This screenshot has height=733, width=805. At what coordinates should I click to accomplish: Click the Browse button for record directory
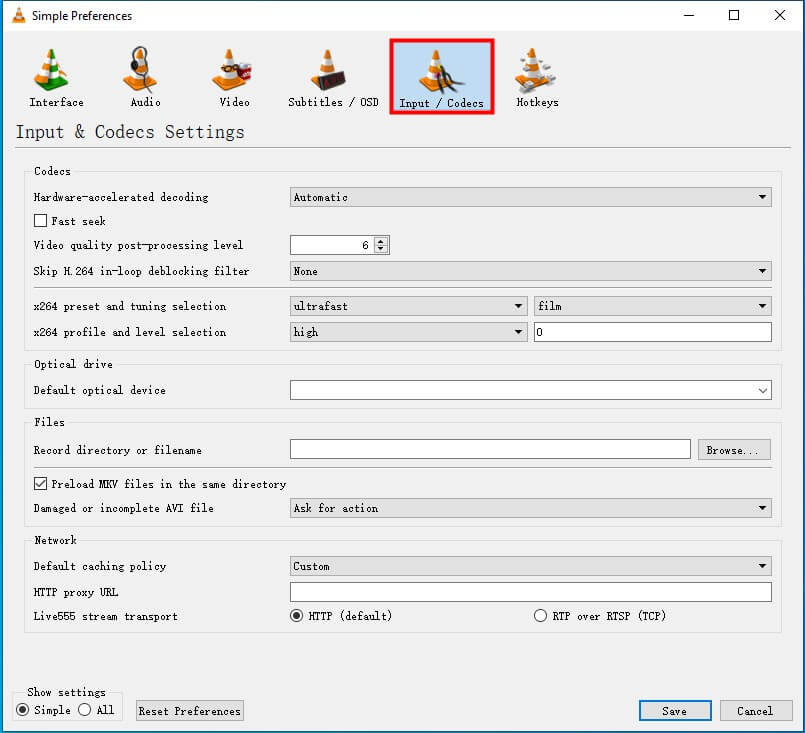pyautogui.click(x=734, y=449)
